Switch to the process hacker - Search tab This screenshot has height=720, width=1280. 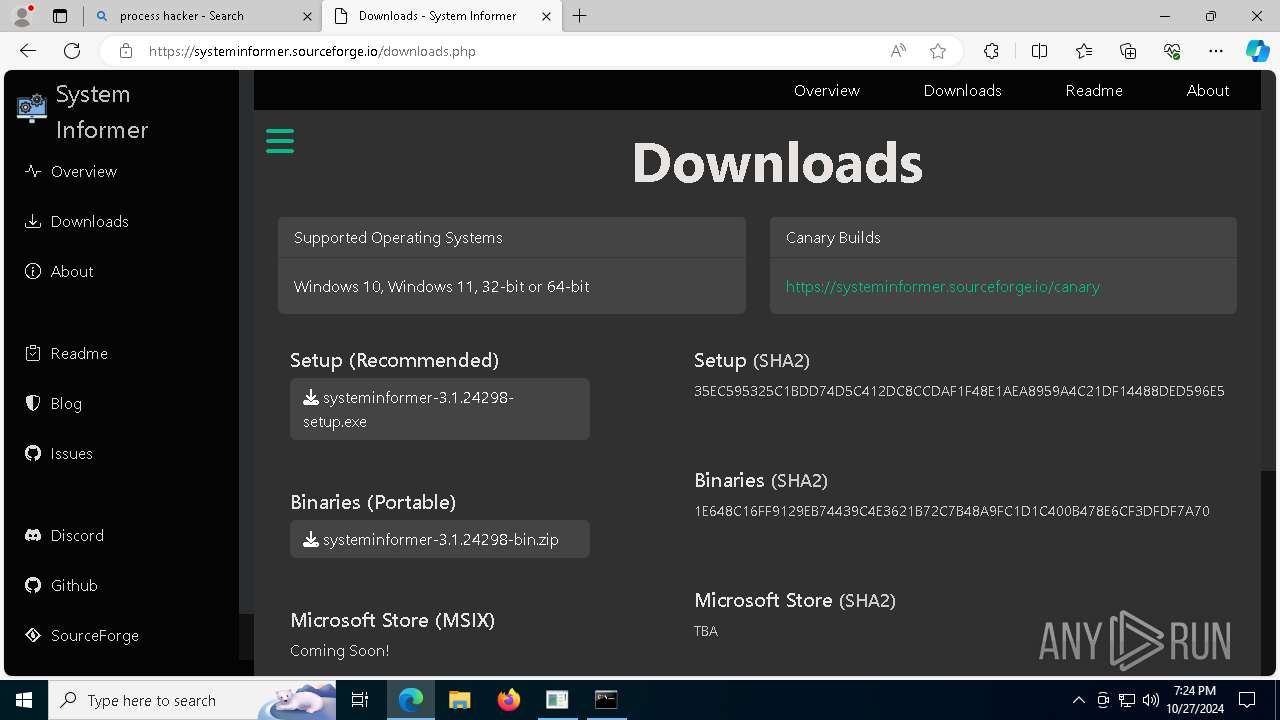[202, 16]
